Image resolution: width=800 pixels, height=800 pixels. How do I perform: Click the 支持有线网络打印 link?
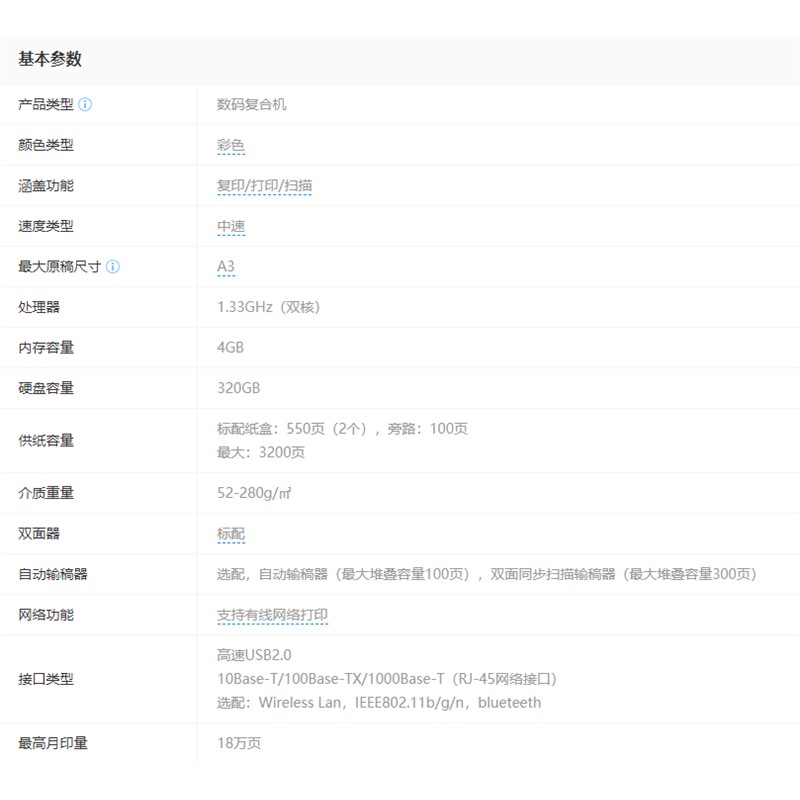coord(272,615)
